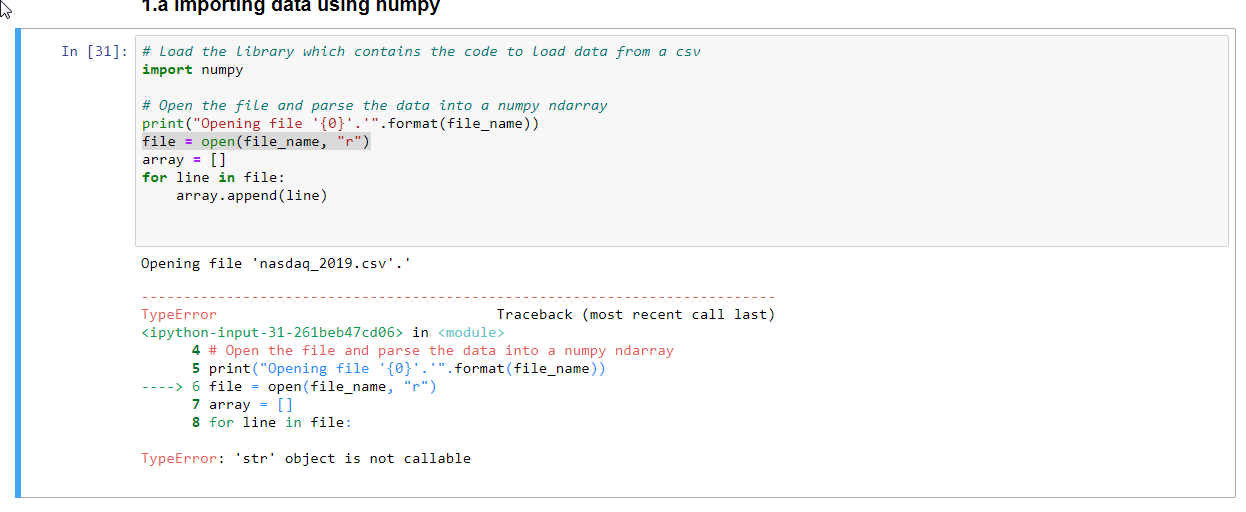Click the 'array.append(line)' code line
1246x512 pixels.
tap(251, 196)
